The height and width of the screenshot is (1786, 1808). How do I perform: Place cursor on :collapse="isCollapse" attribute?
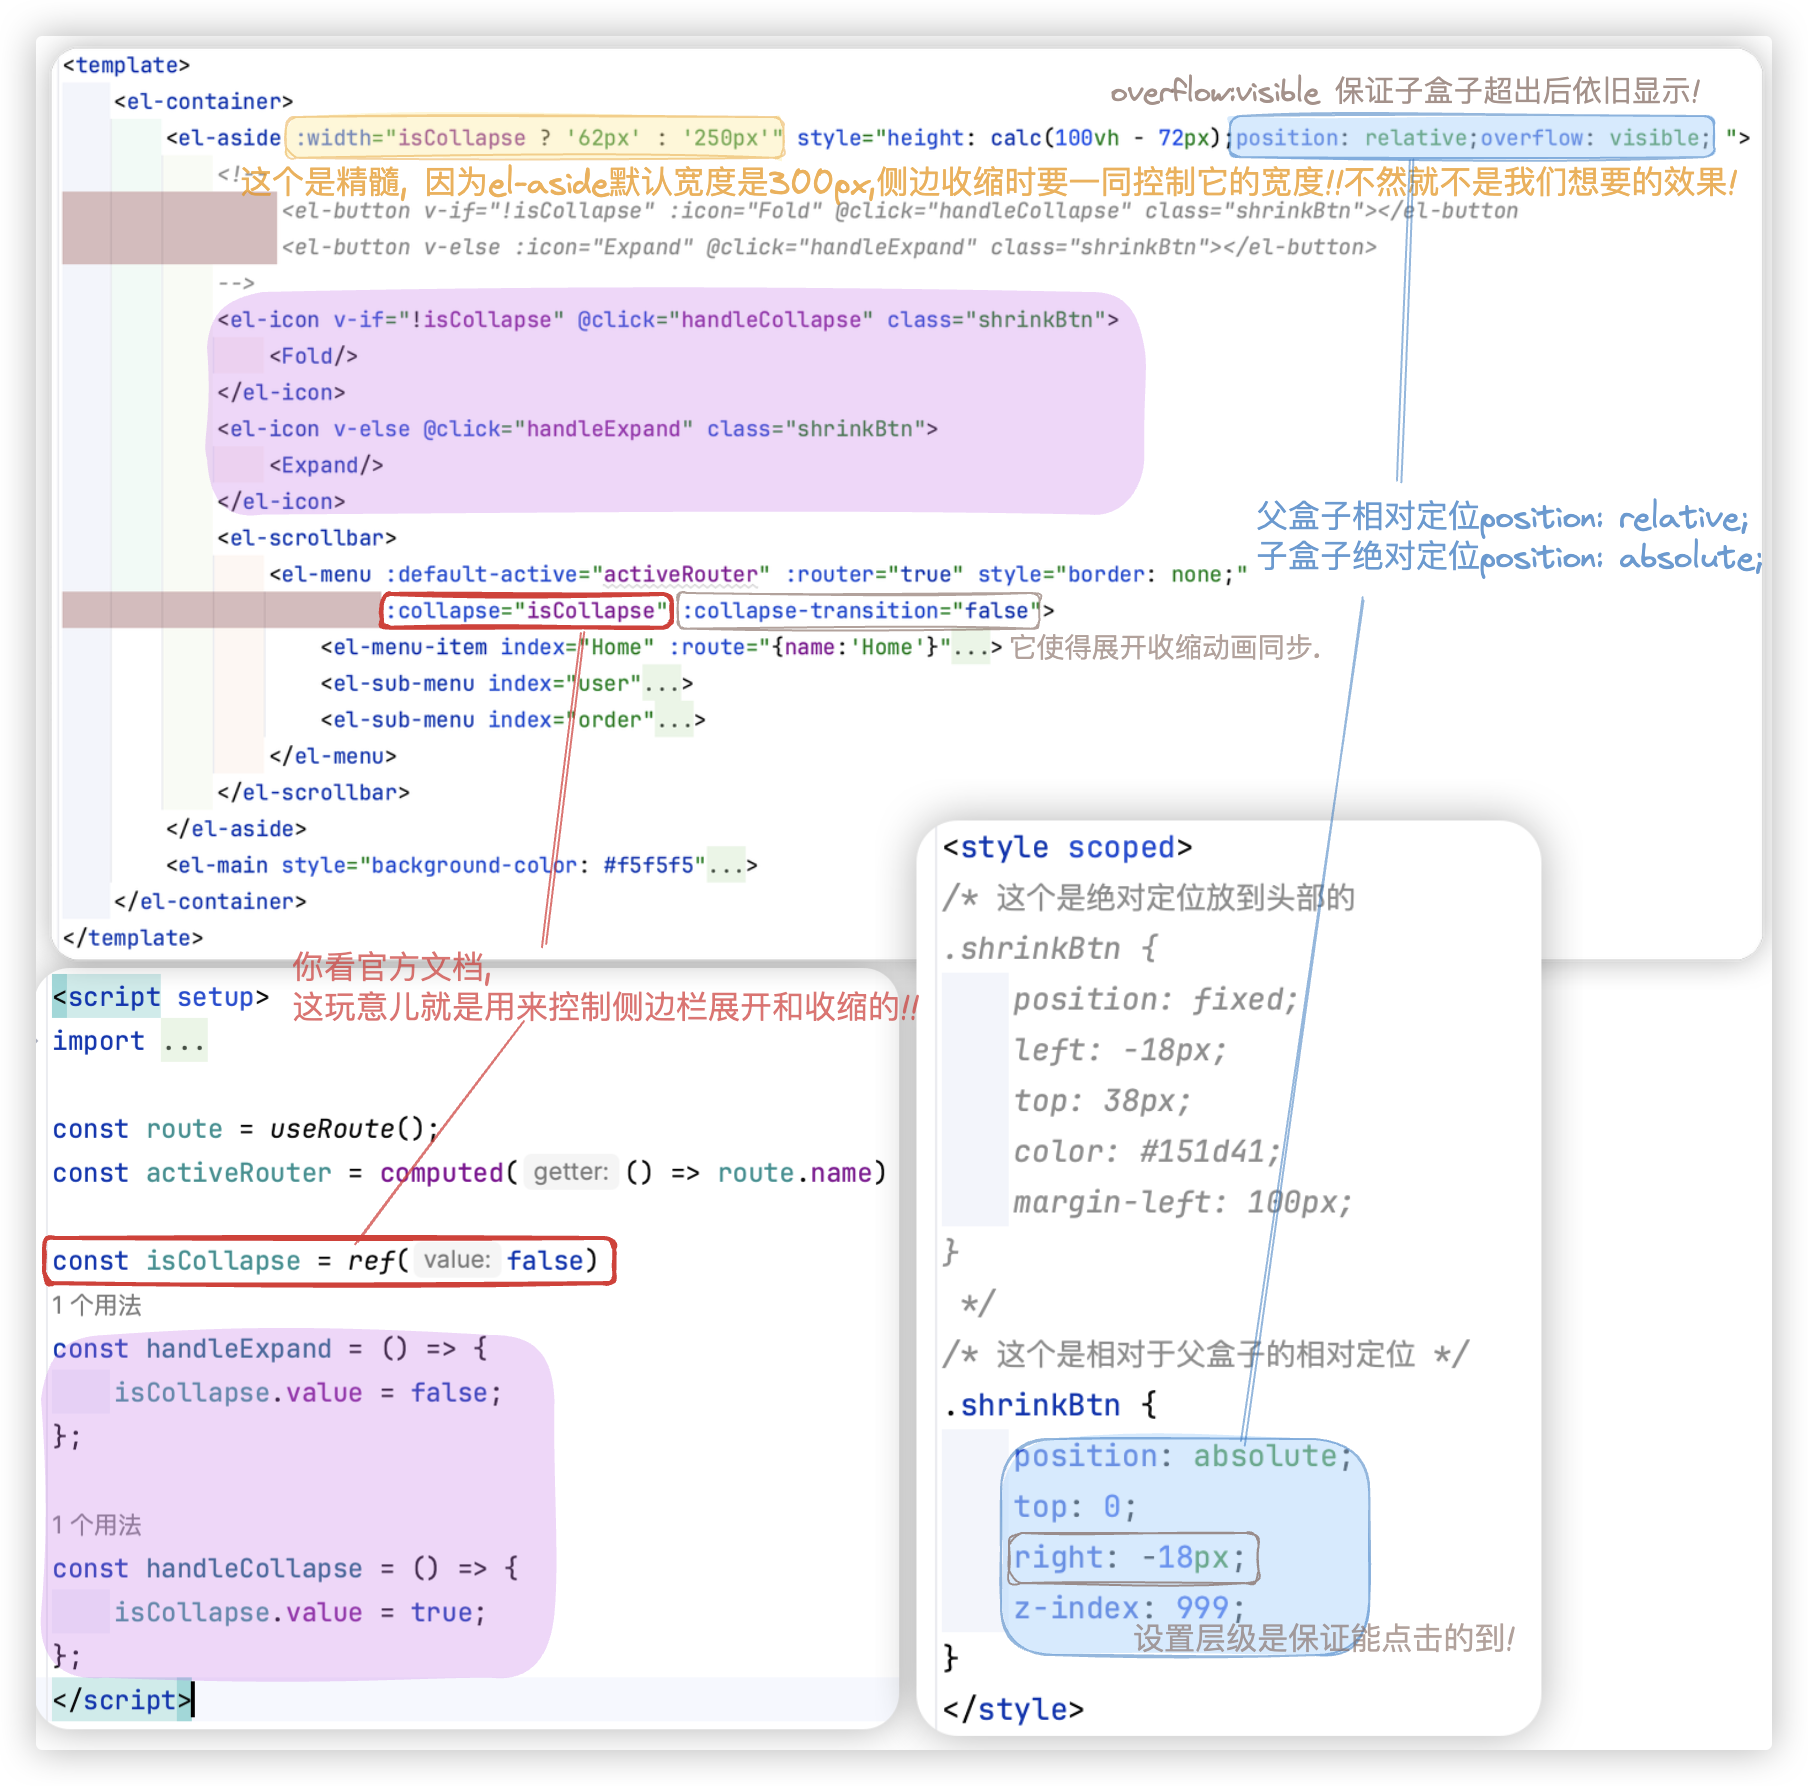(x=526, y=611)
